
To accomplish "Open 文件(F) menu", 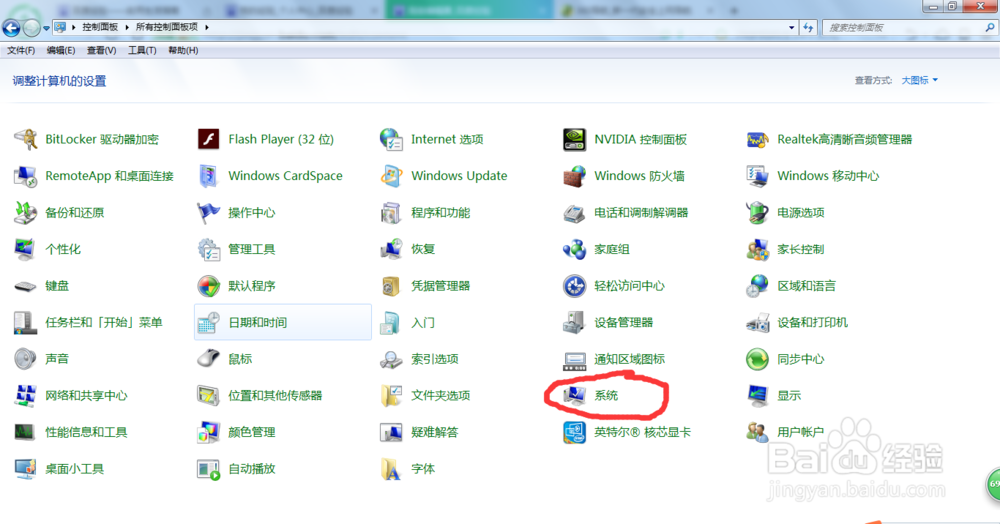I will tap(21, 50).
